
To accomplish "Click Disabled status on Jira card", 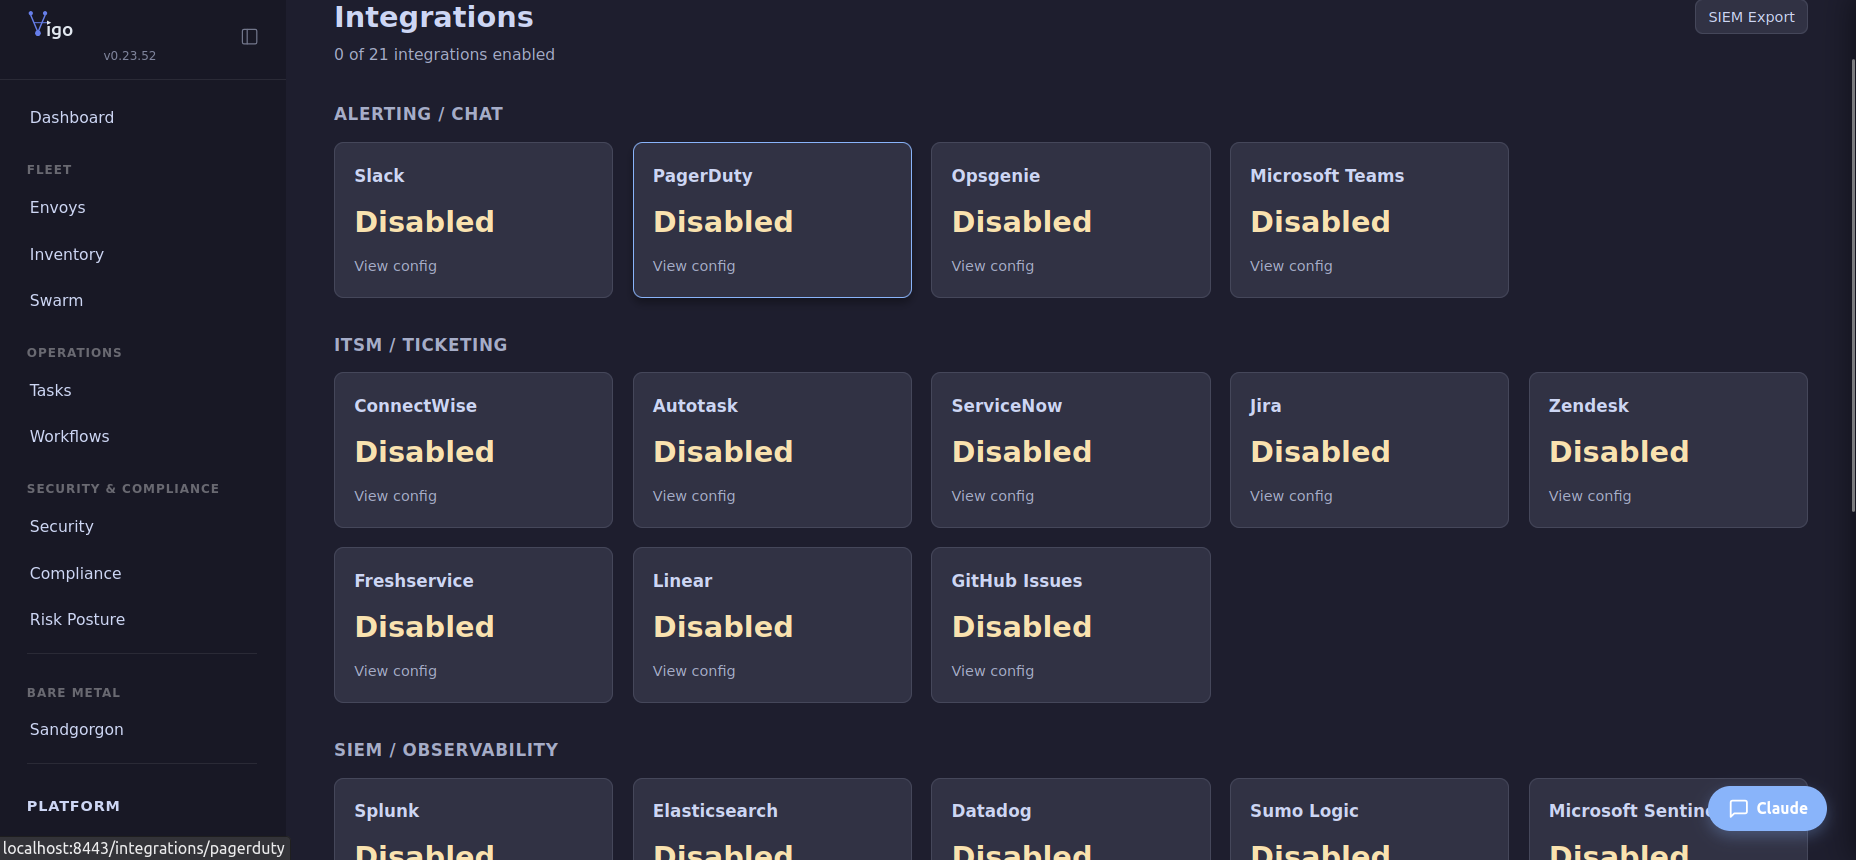I will (x=1320, y=452).
